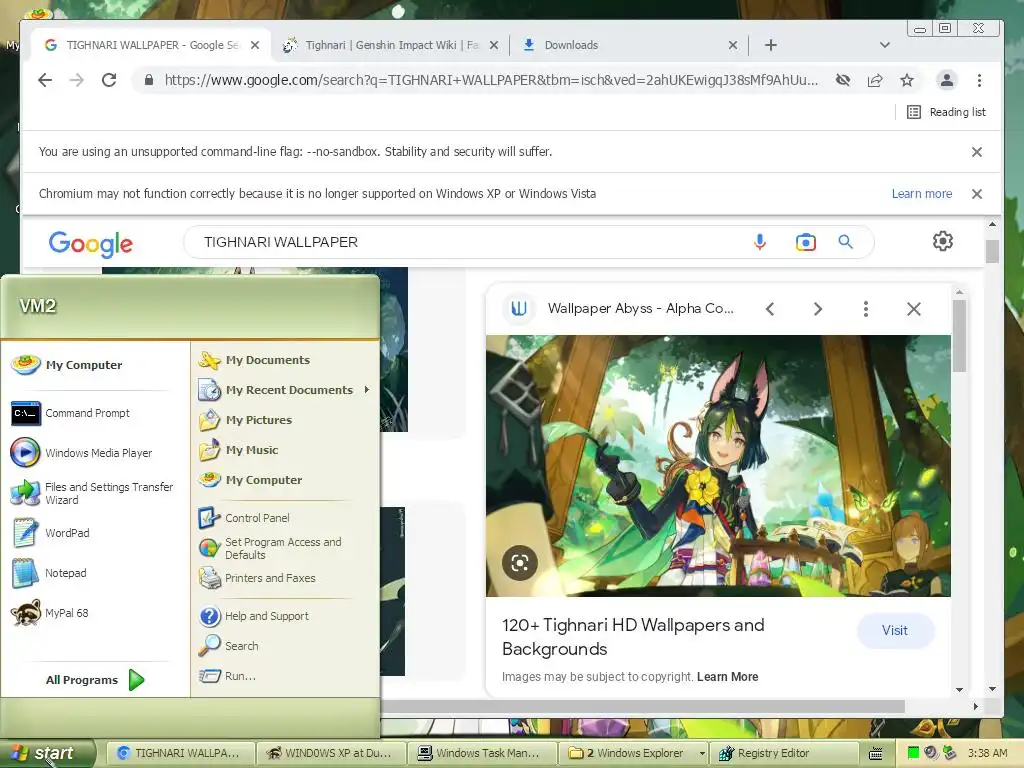
Task: Click the padlock site info icon
Action: 149,80
